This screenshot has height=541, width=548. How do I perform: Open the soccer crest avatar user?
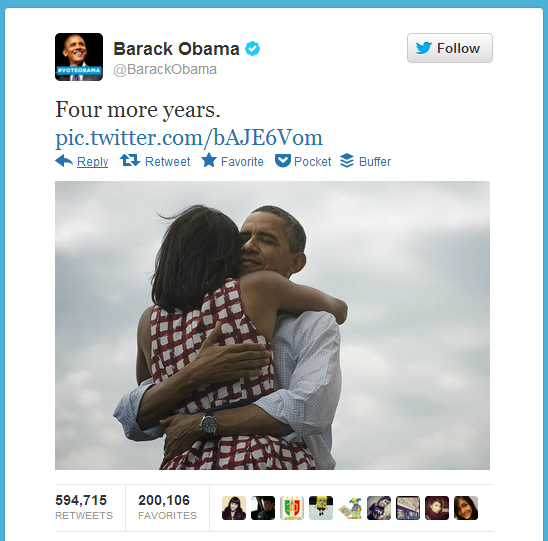292,508
